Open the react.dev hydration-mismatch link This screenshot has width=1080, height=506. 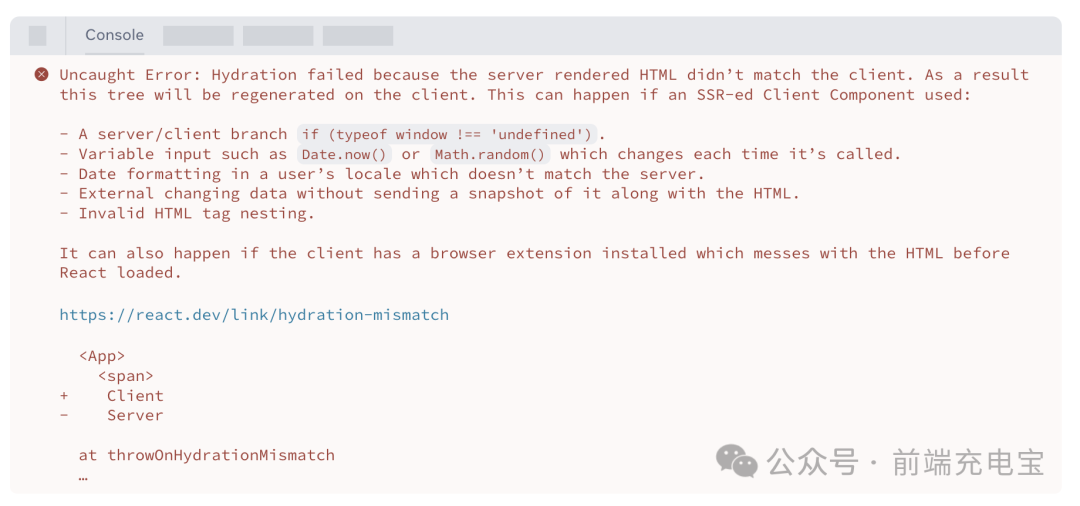point(254,314)
